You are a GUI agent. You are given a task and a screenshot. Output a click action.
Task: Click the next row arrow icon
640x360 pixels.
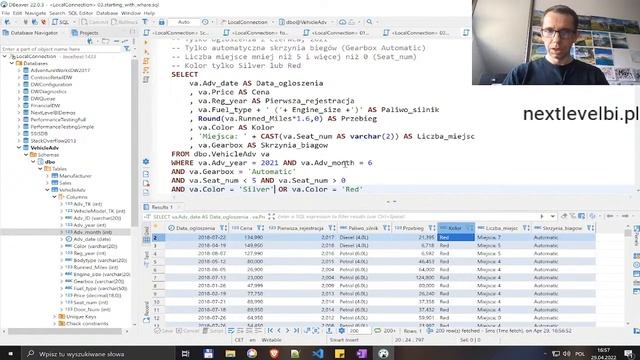coord(288,331)
